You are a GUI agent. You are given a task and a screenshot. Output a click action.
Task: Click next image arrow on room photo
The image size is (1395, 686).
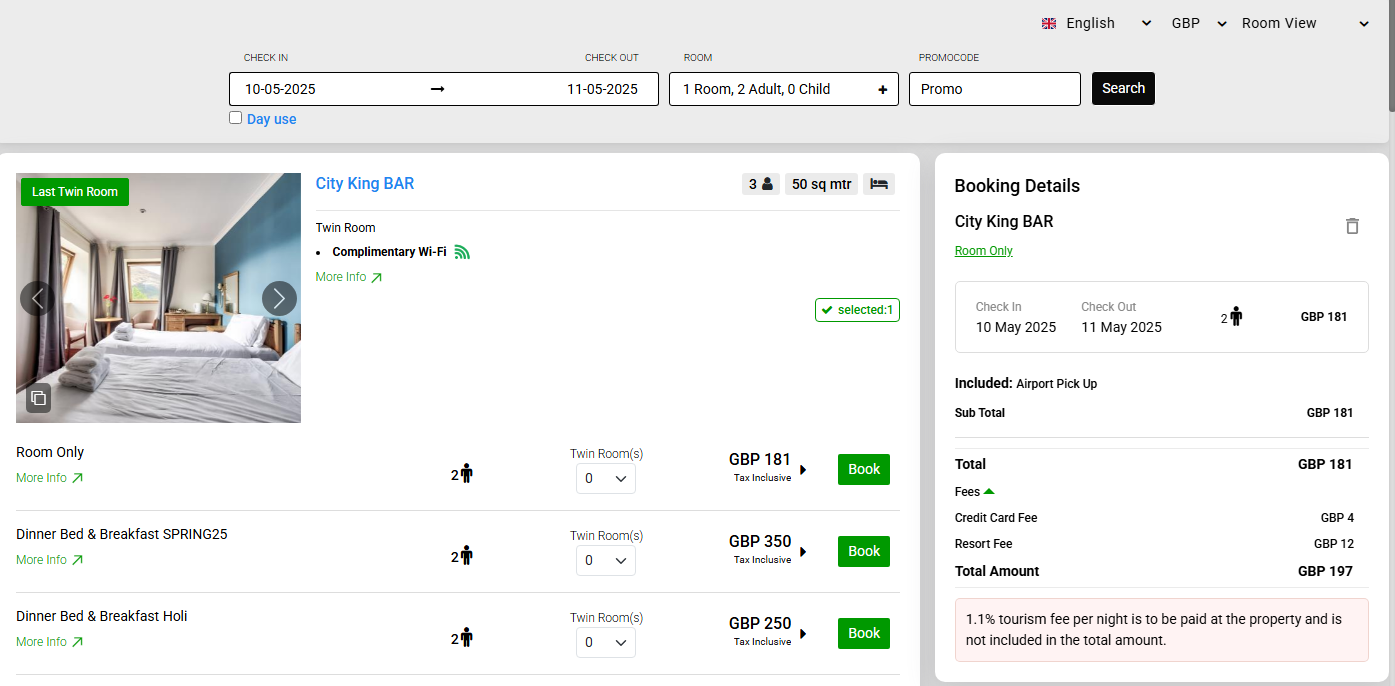279,298
